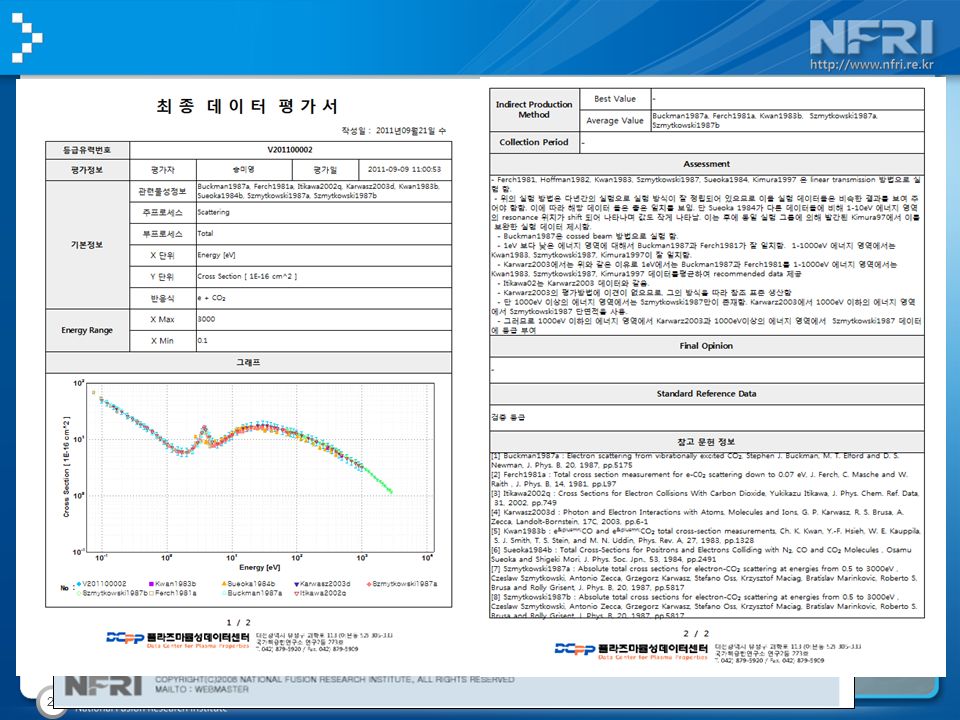Viewport: 960px width, 720px height.
Task: Click the 그래프 section header
Action: coord(249,362)
